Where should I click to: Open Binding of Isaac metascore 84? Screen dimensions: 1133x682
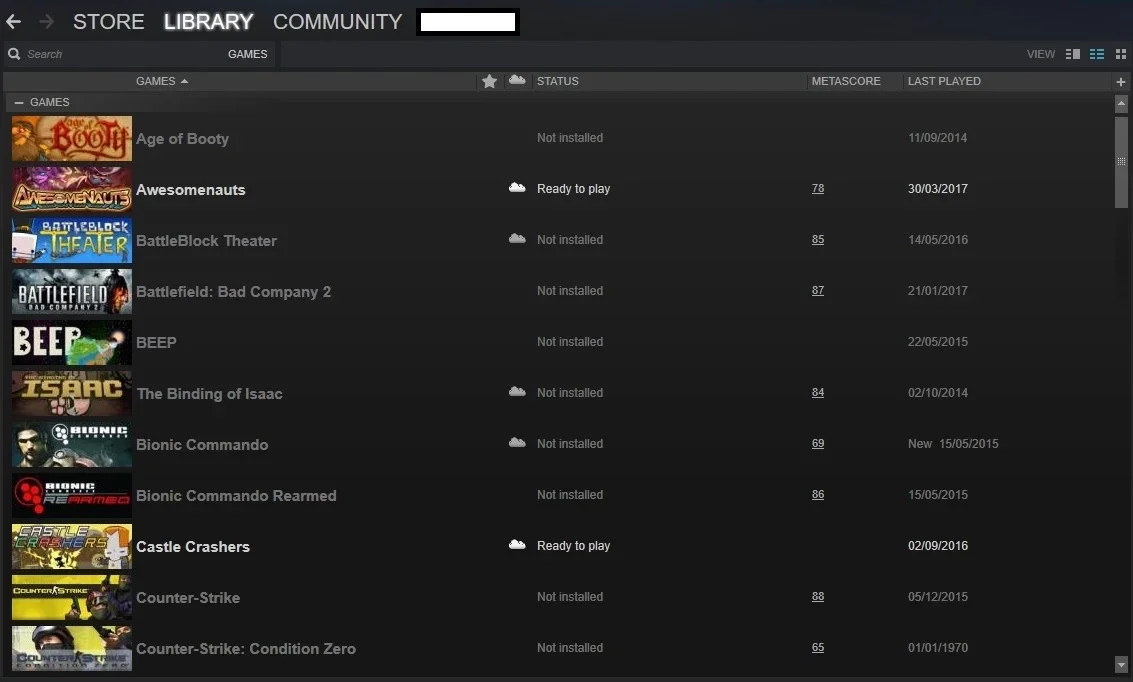tap(818, 392)
